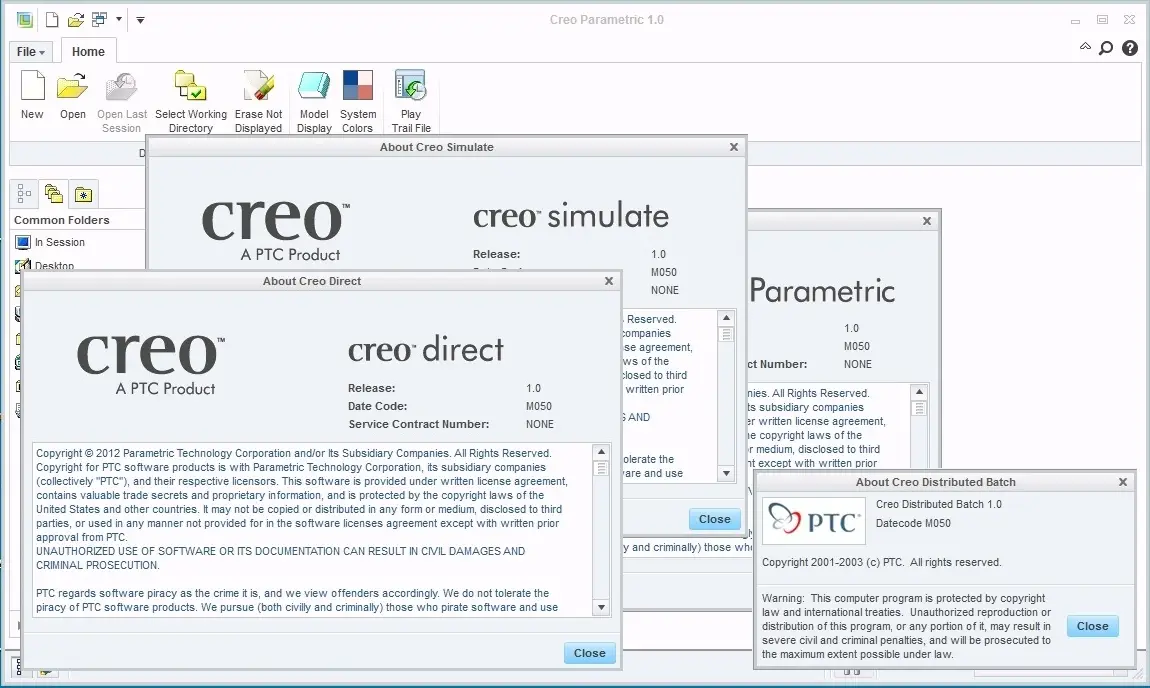Click the small New document quick access icon
The height and width of the screenshot is (688, 1150).
pos(52,20)
